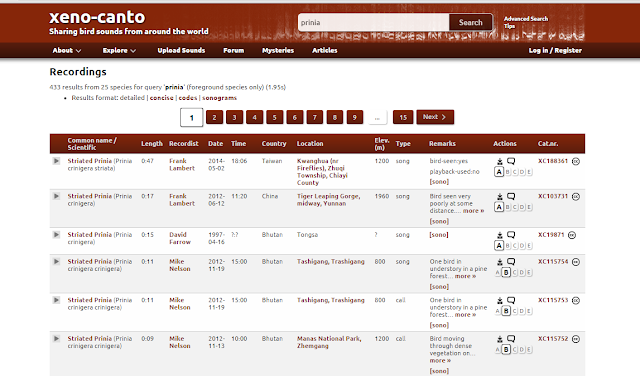Viewport: 640px width, 376px height.
Task: Click Creative Commons license icon beside XC115754
Action: 576,262
